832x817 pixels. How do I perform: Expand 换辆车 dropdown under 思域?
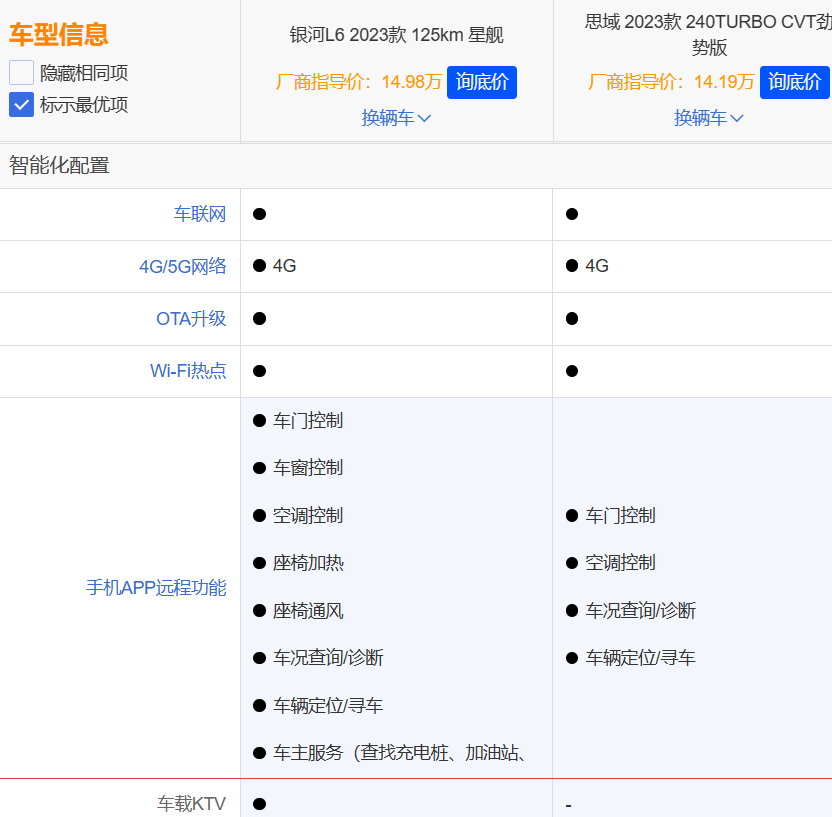(x=709, y=118)
